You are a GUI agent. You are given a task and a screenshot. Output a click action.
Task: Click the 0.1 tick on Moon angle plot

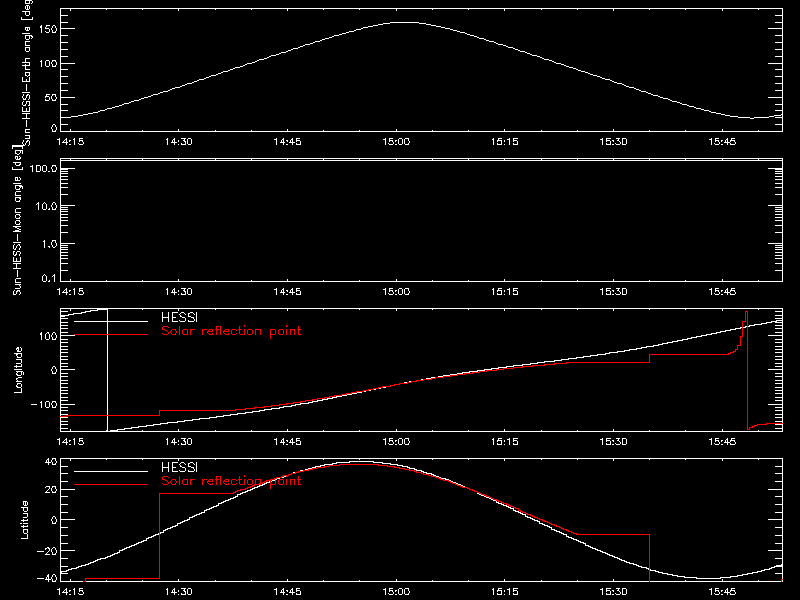point(49,278)
